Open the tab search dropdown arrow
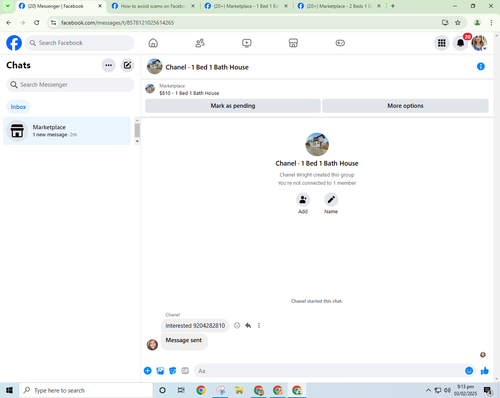This screenshot has width=500, height=398. pyautogui.click(x=8, y=6)
